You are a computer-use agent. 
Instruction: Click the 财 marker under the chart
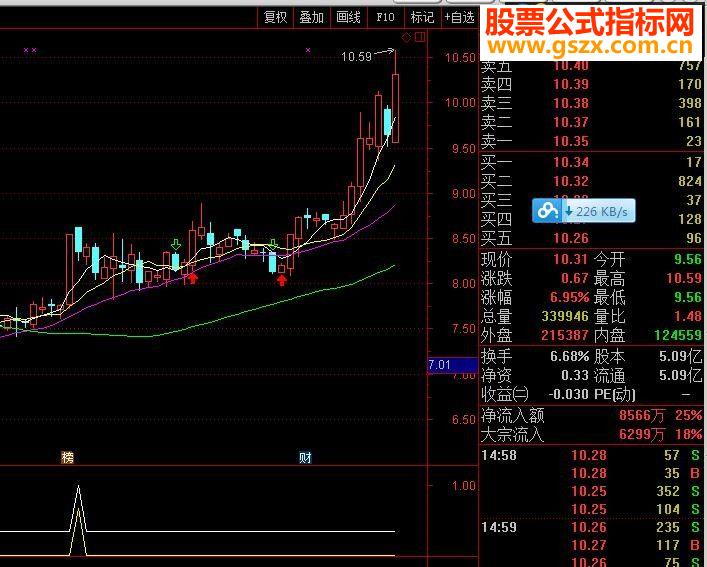click(x=305, y=458)
